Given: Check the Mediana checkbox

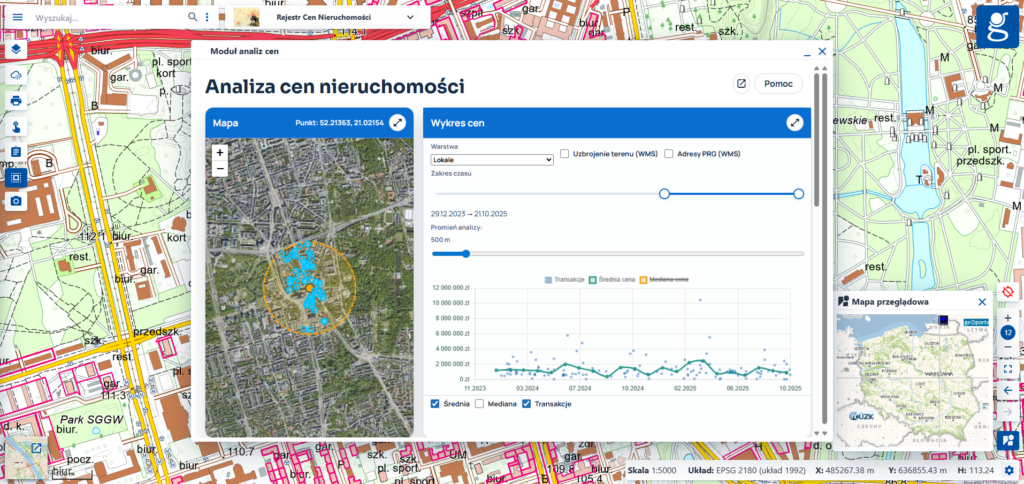Looking at the screenshot, I should [480, 404].
